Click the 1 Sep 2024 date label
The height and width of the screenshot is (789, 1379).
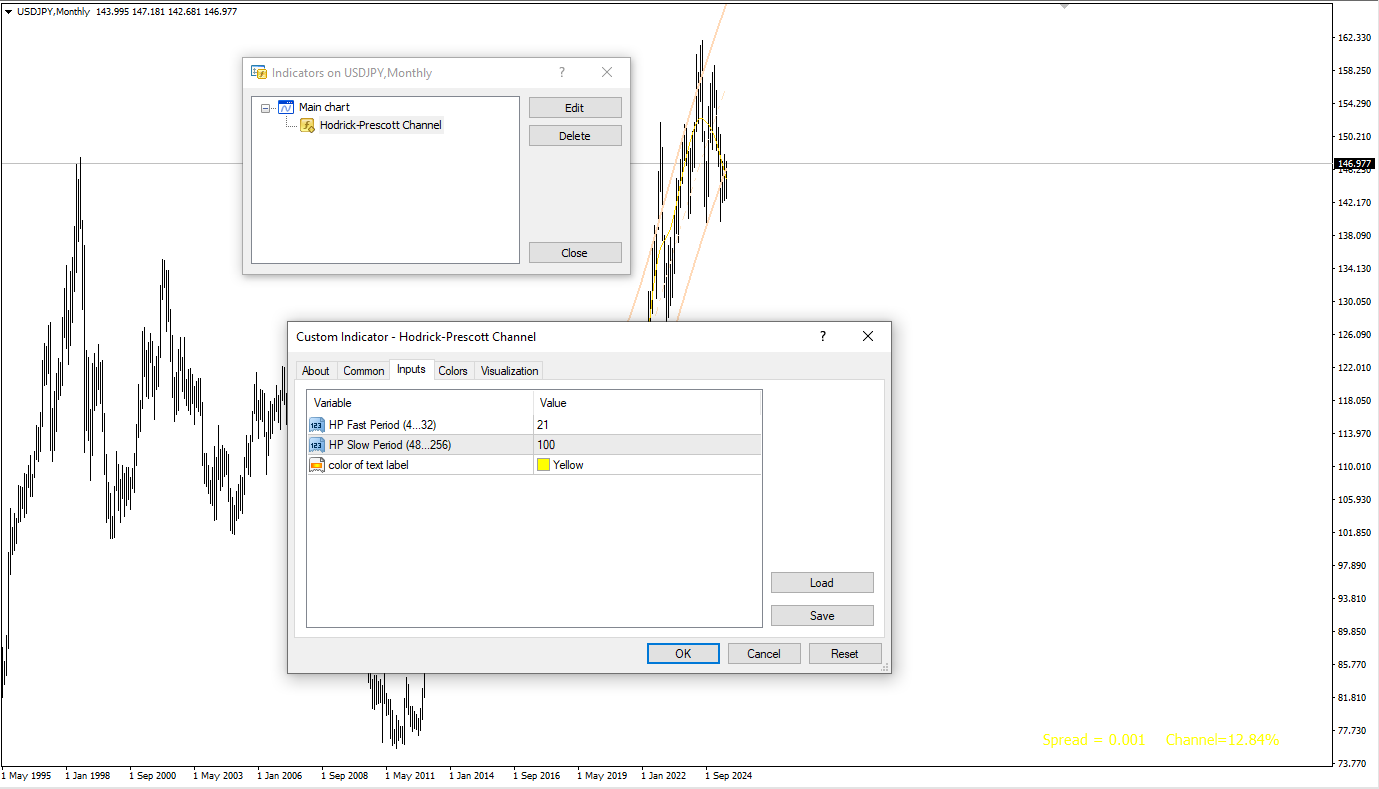[x=729, y=775]
